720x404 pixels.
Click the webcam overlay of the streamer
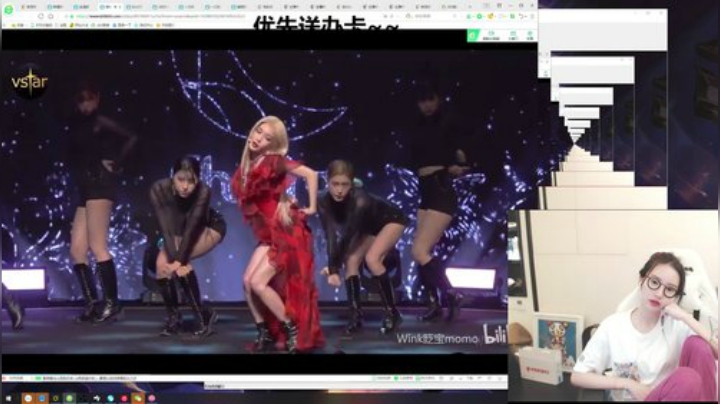click(x=613, y=306)
